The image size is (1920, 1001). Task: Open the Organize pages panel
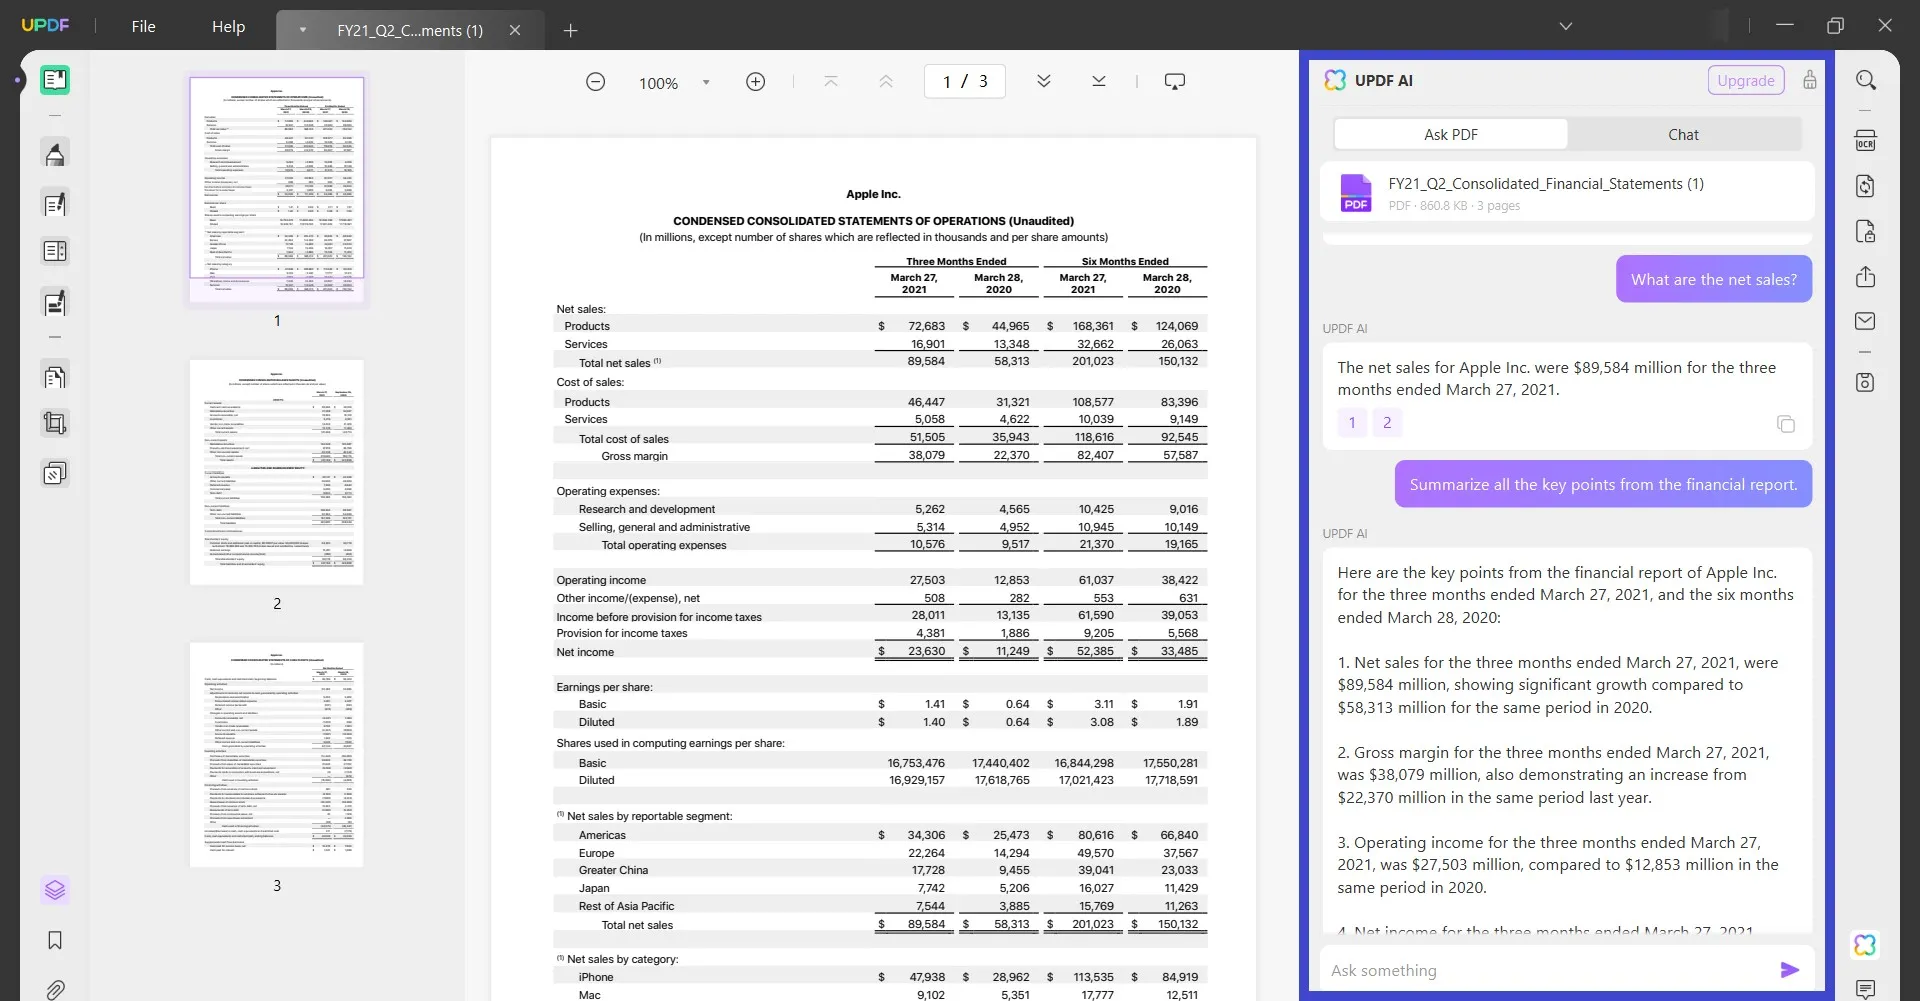click(54, 377)
